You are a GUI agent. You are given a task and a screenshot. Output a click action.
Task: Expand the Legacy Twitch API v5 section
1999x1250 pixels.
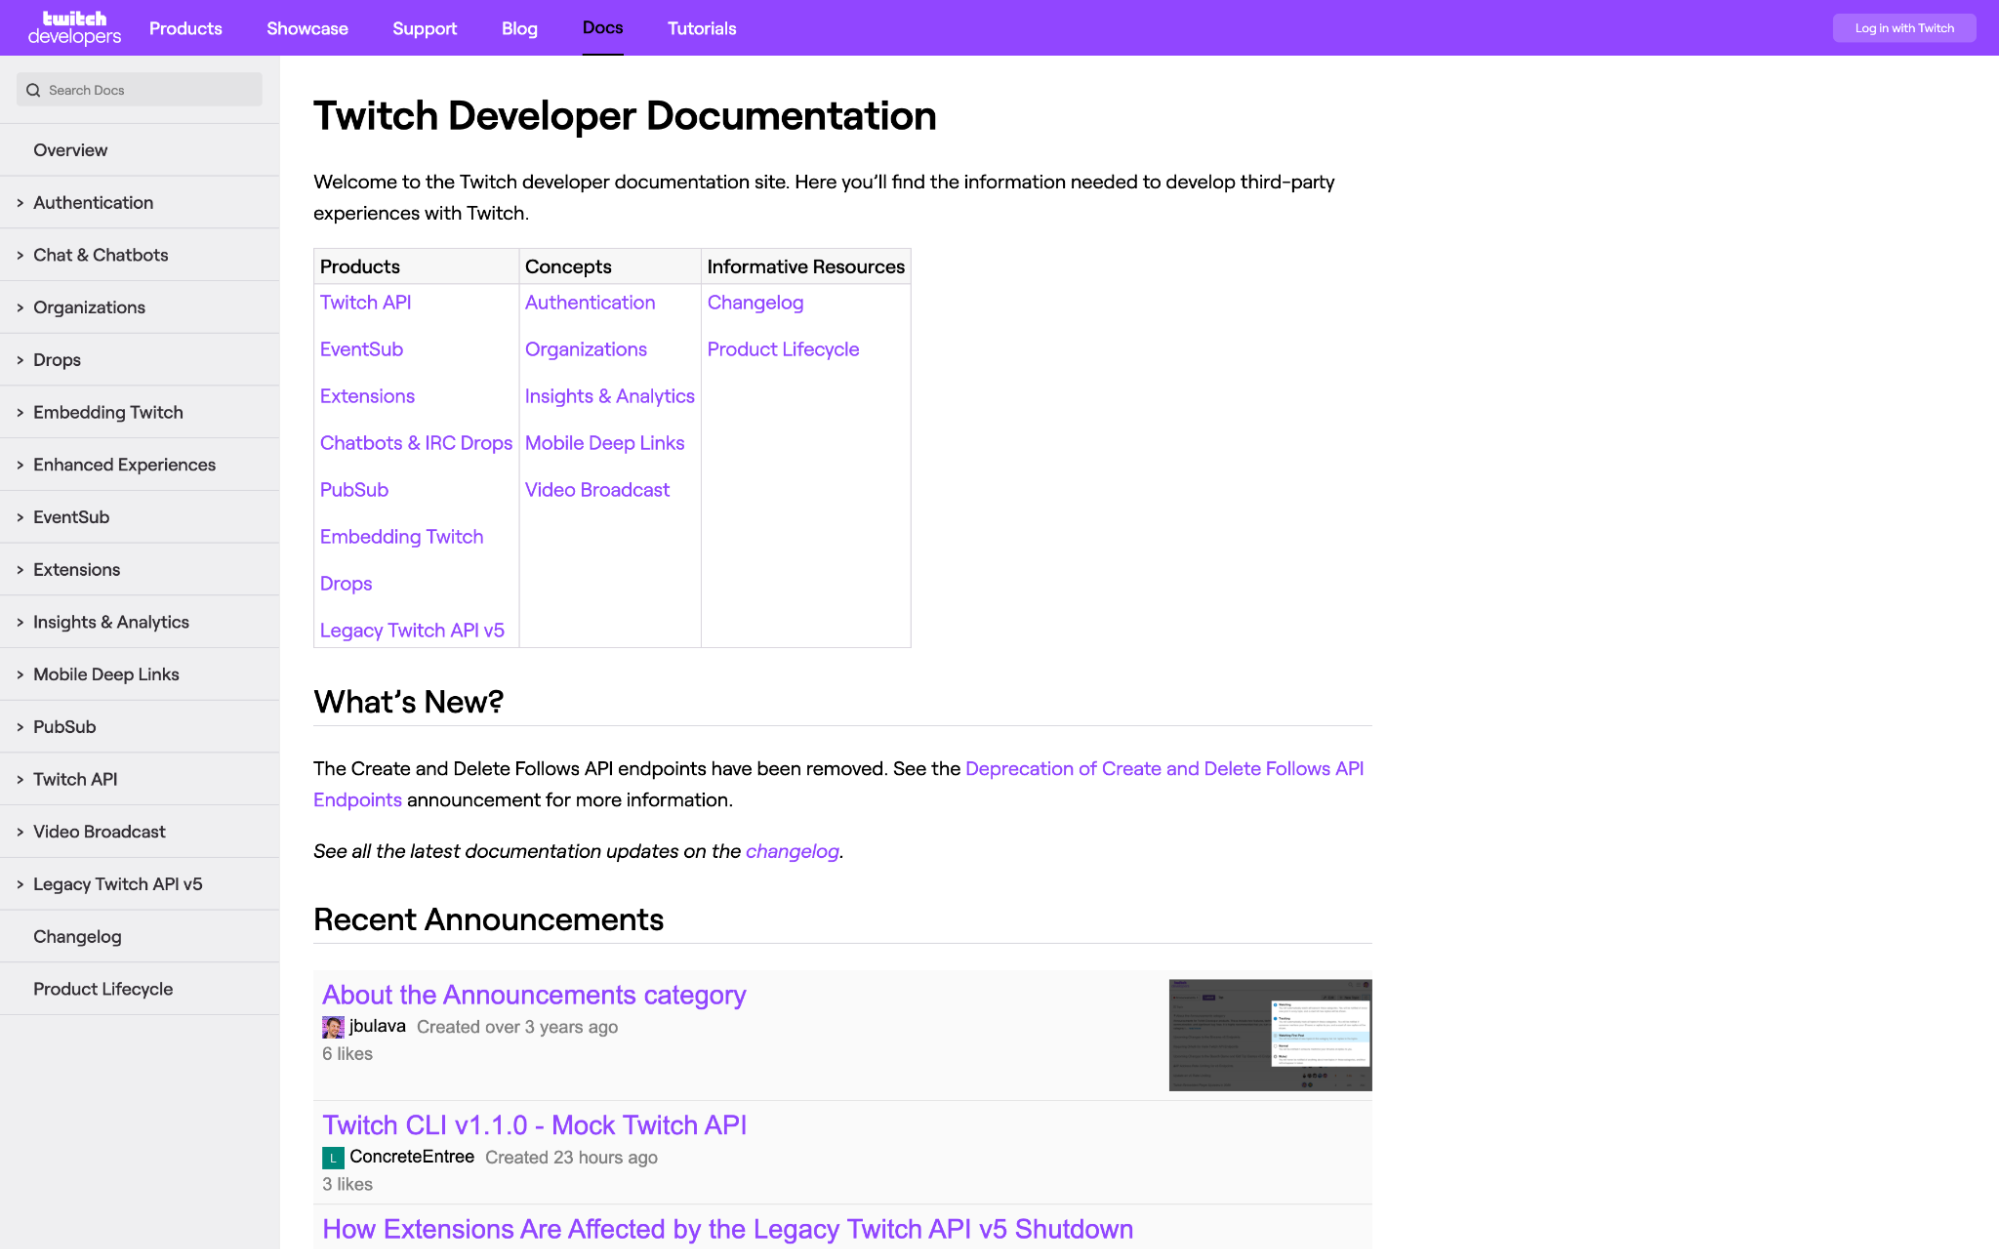[117, 883]
